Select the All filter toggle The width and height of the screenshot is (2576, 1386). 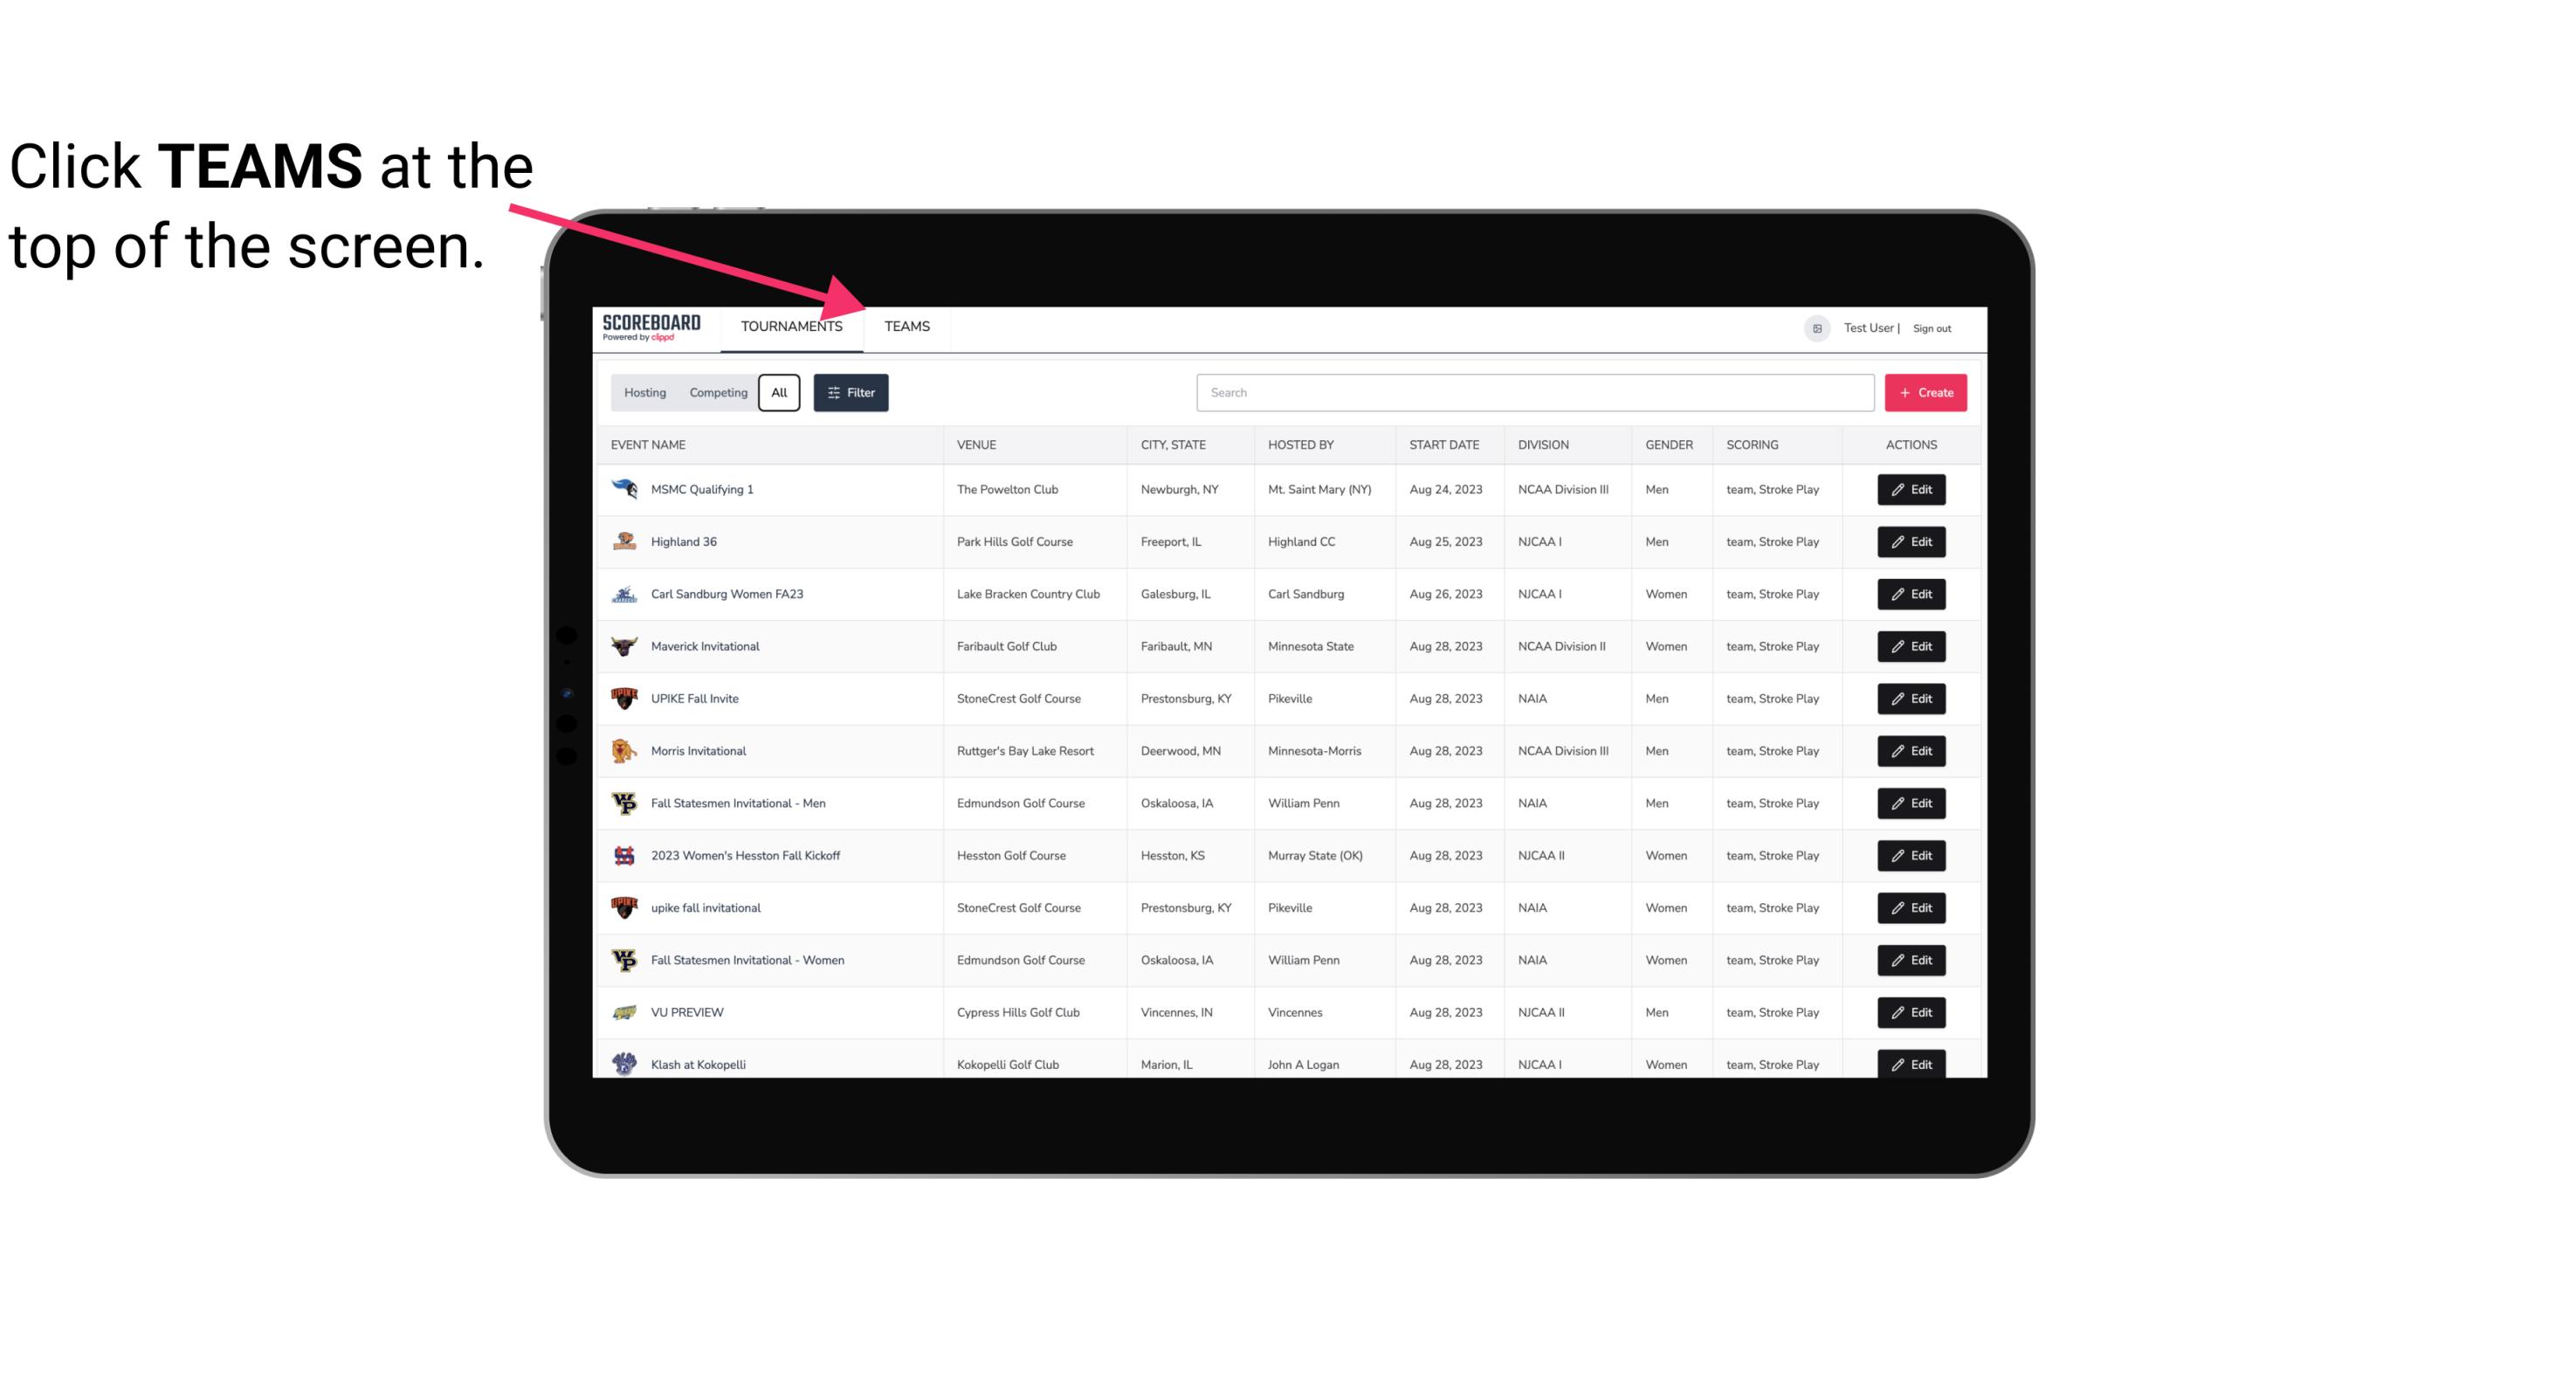pyautogui.click(x=780, y=393)
